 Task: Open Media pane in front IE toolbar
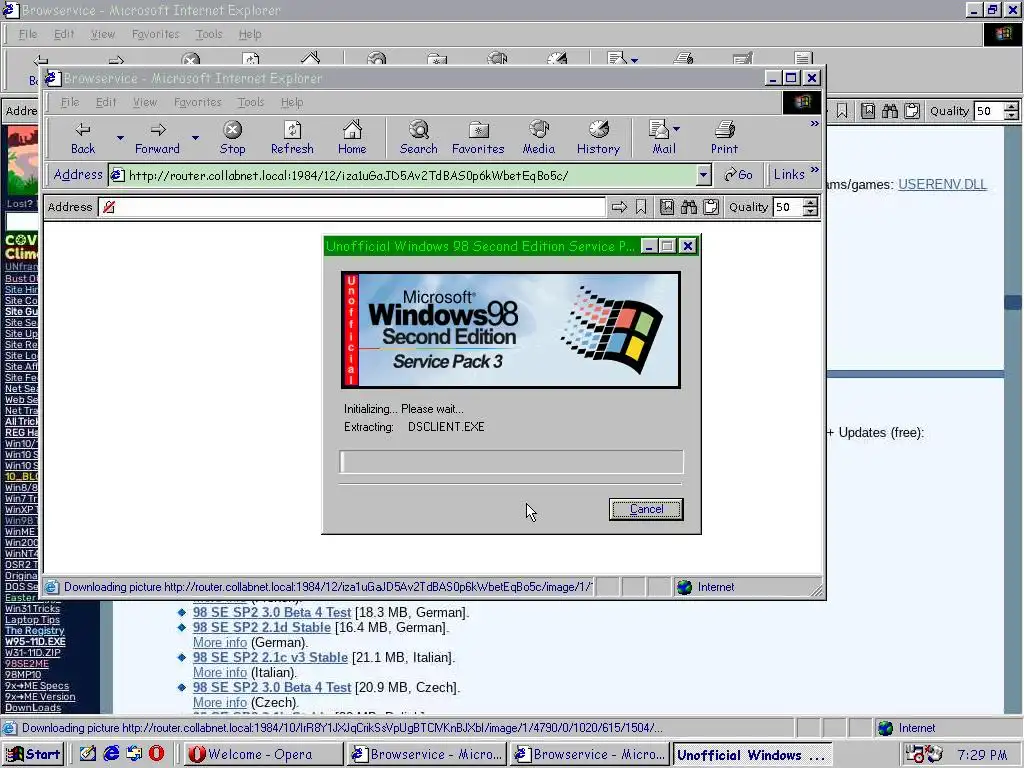coord(539,138)
